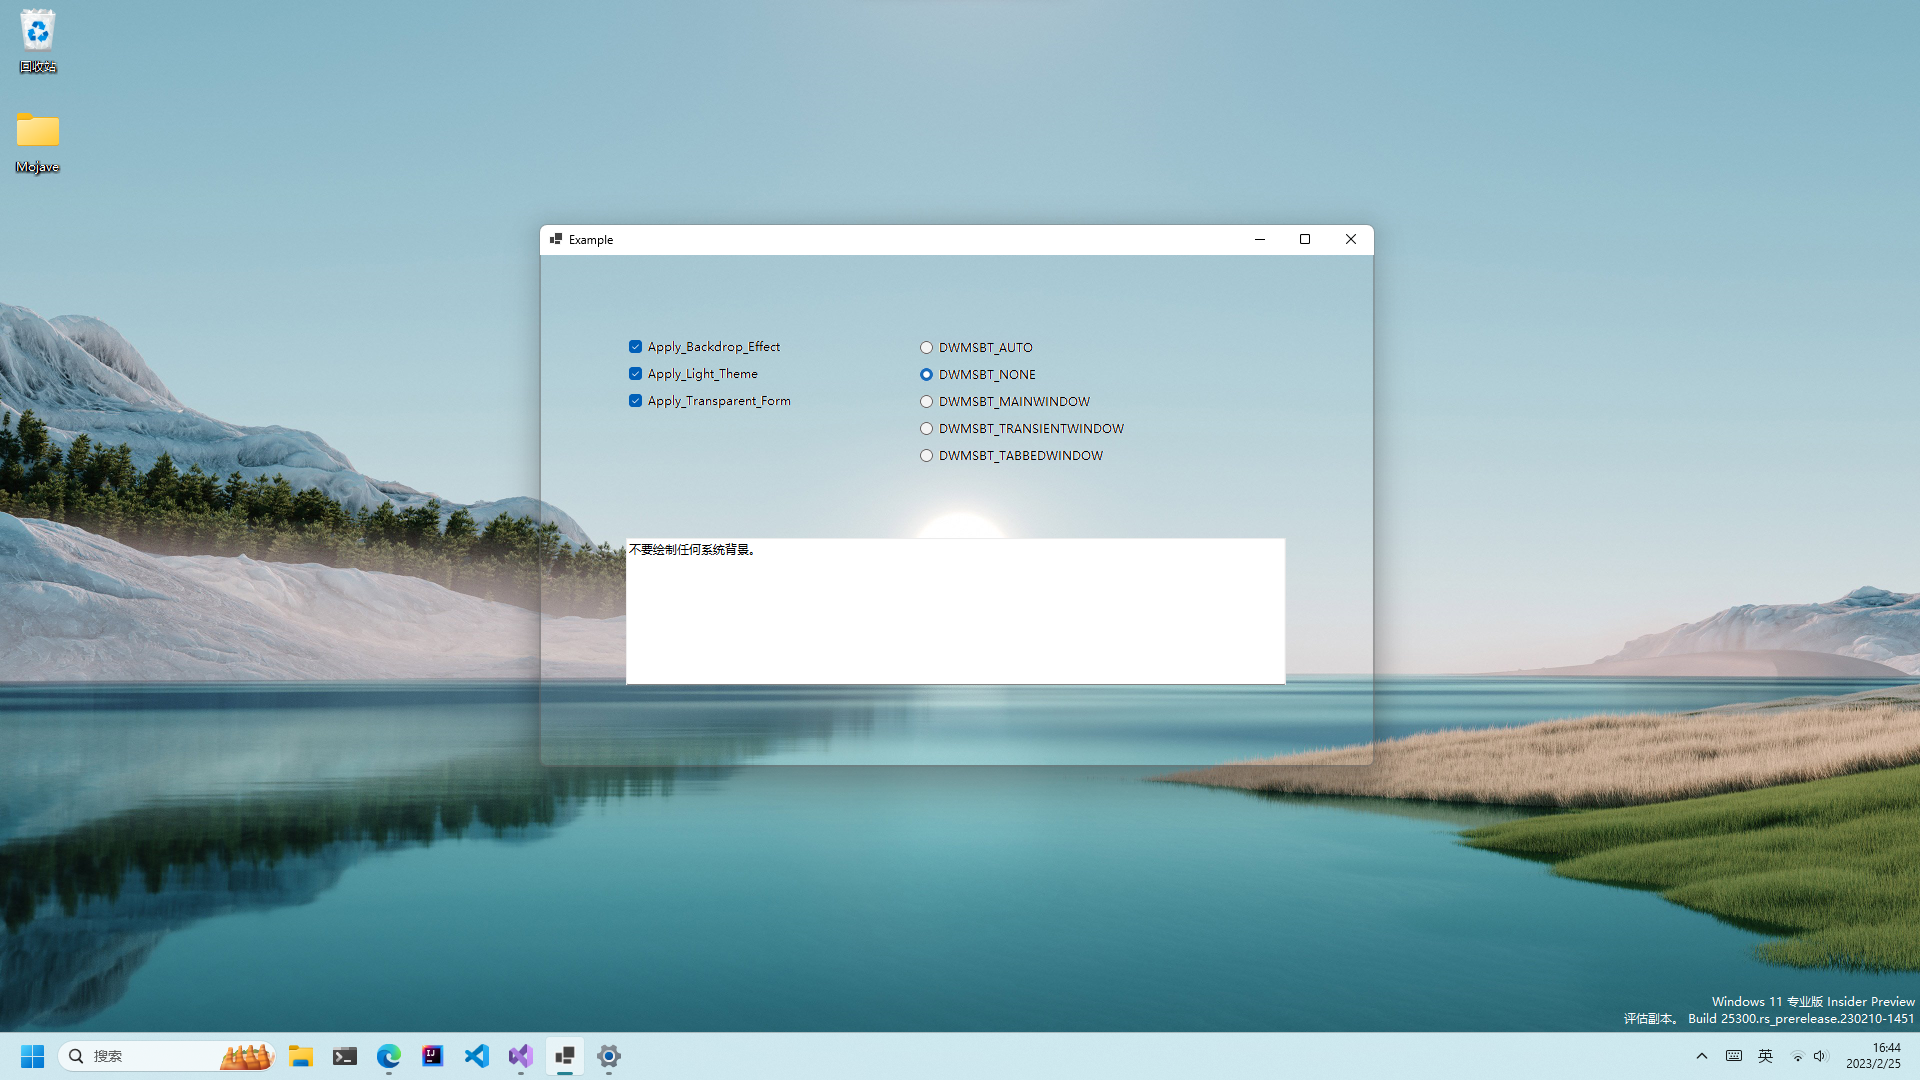Open Settings gear in taskbar
Image resolution: width=1920 pixels, height=1080 pixels.
tap(609, 1056)
